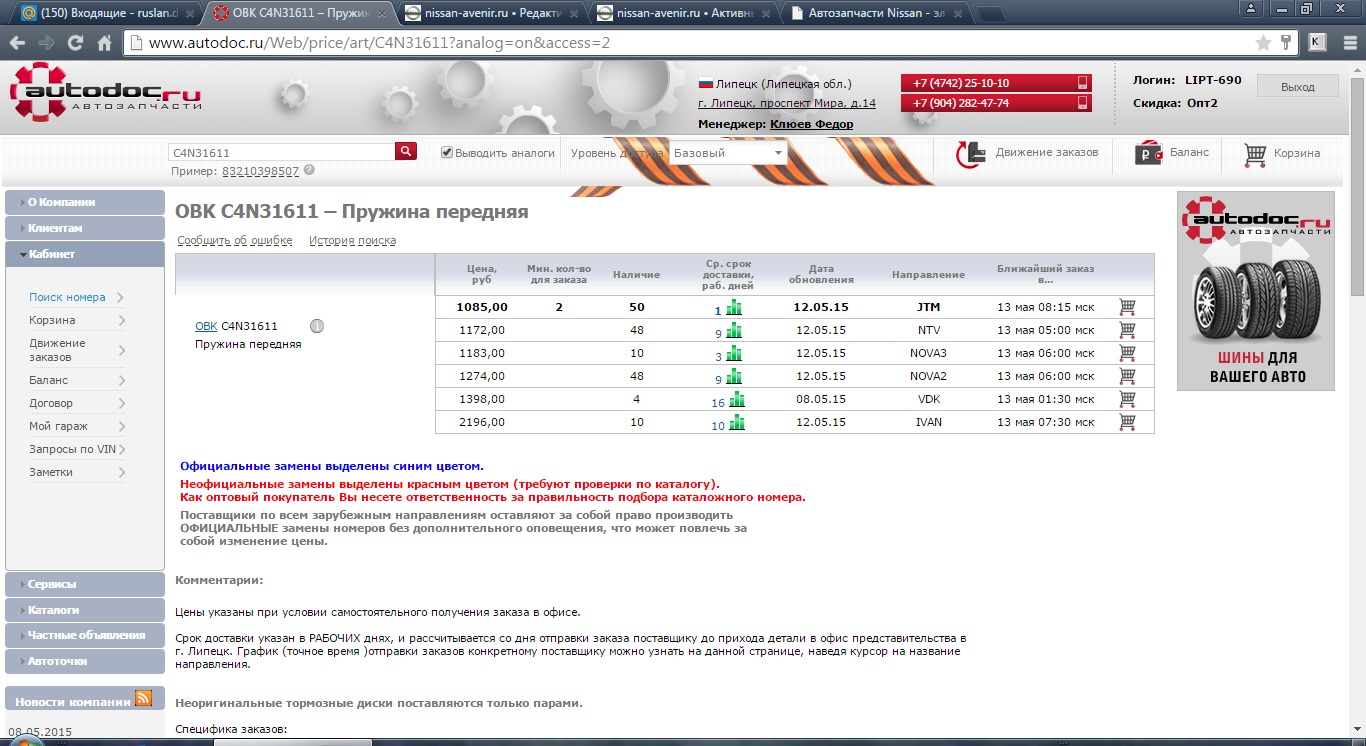Add the VDK 1398,00 offer to cart
The height and width of the screenshot is (746, 1366).
coord(1127,399)
